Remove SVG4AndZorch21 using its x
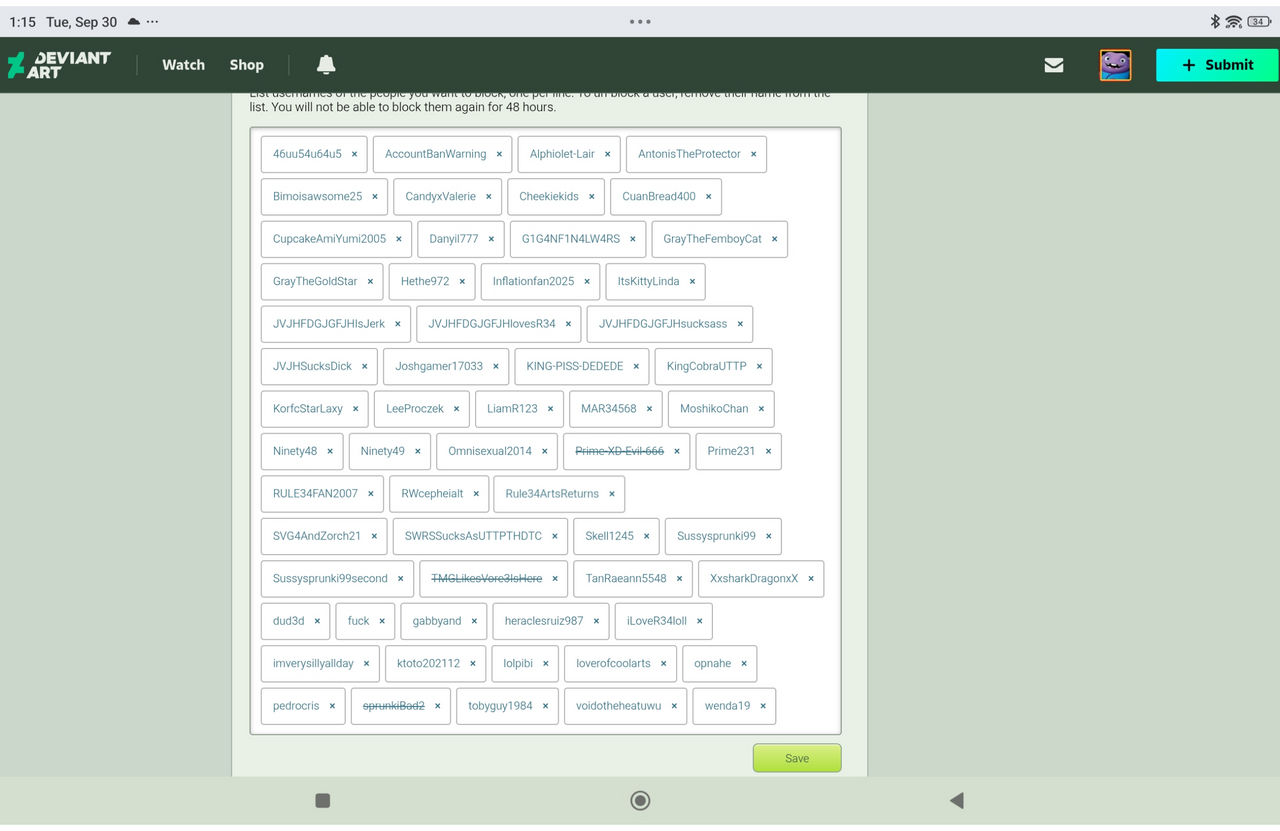 [374, 536]
